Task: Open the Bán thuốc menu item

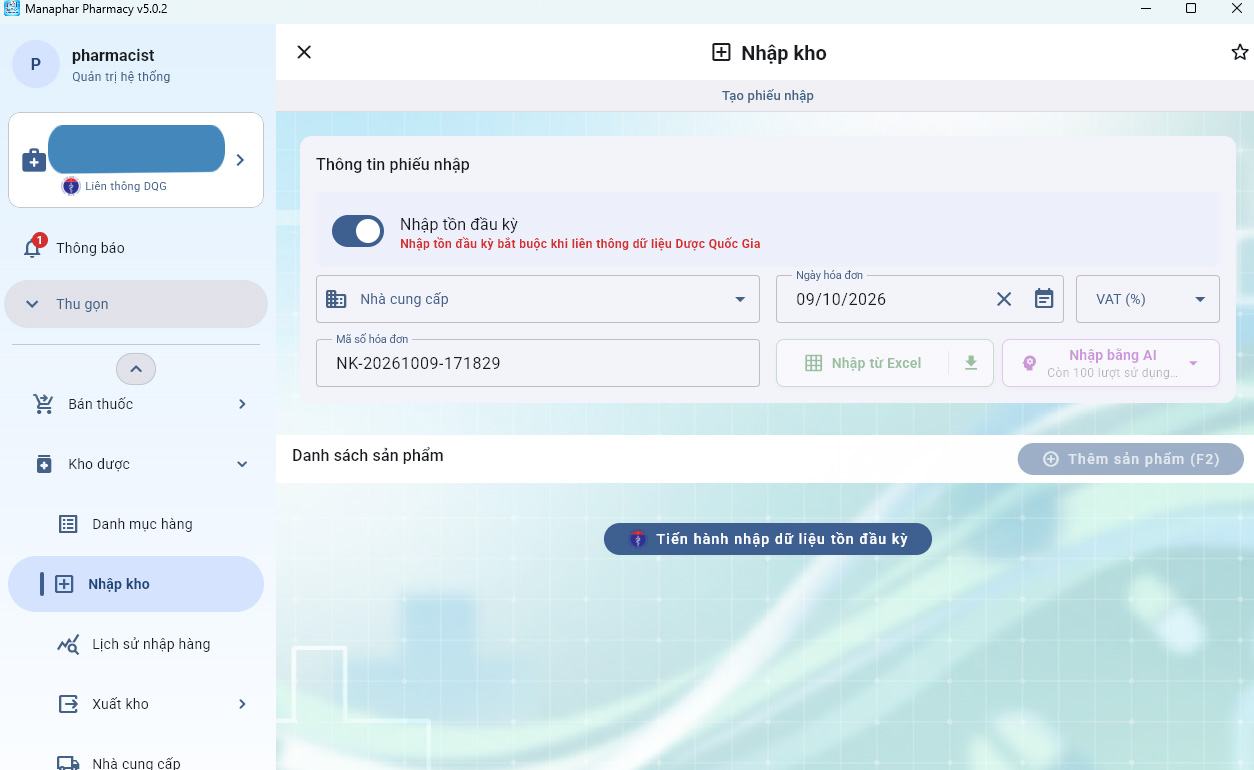Action: [136, 404]
